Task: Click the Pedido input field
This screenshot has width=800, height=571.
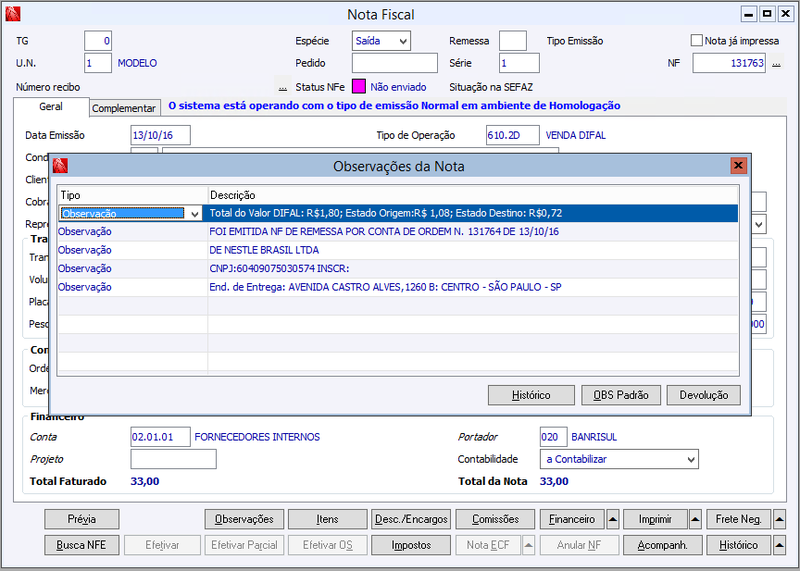Action: click(394, 63)
